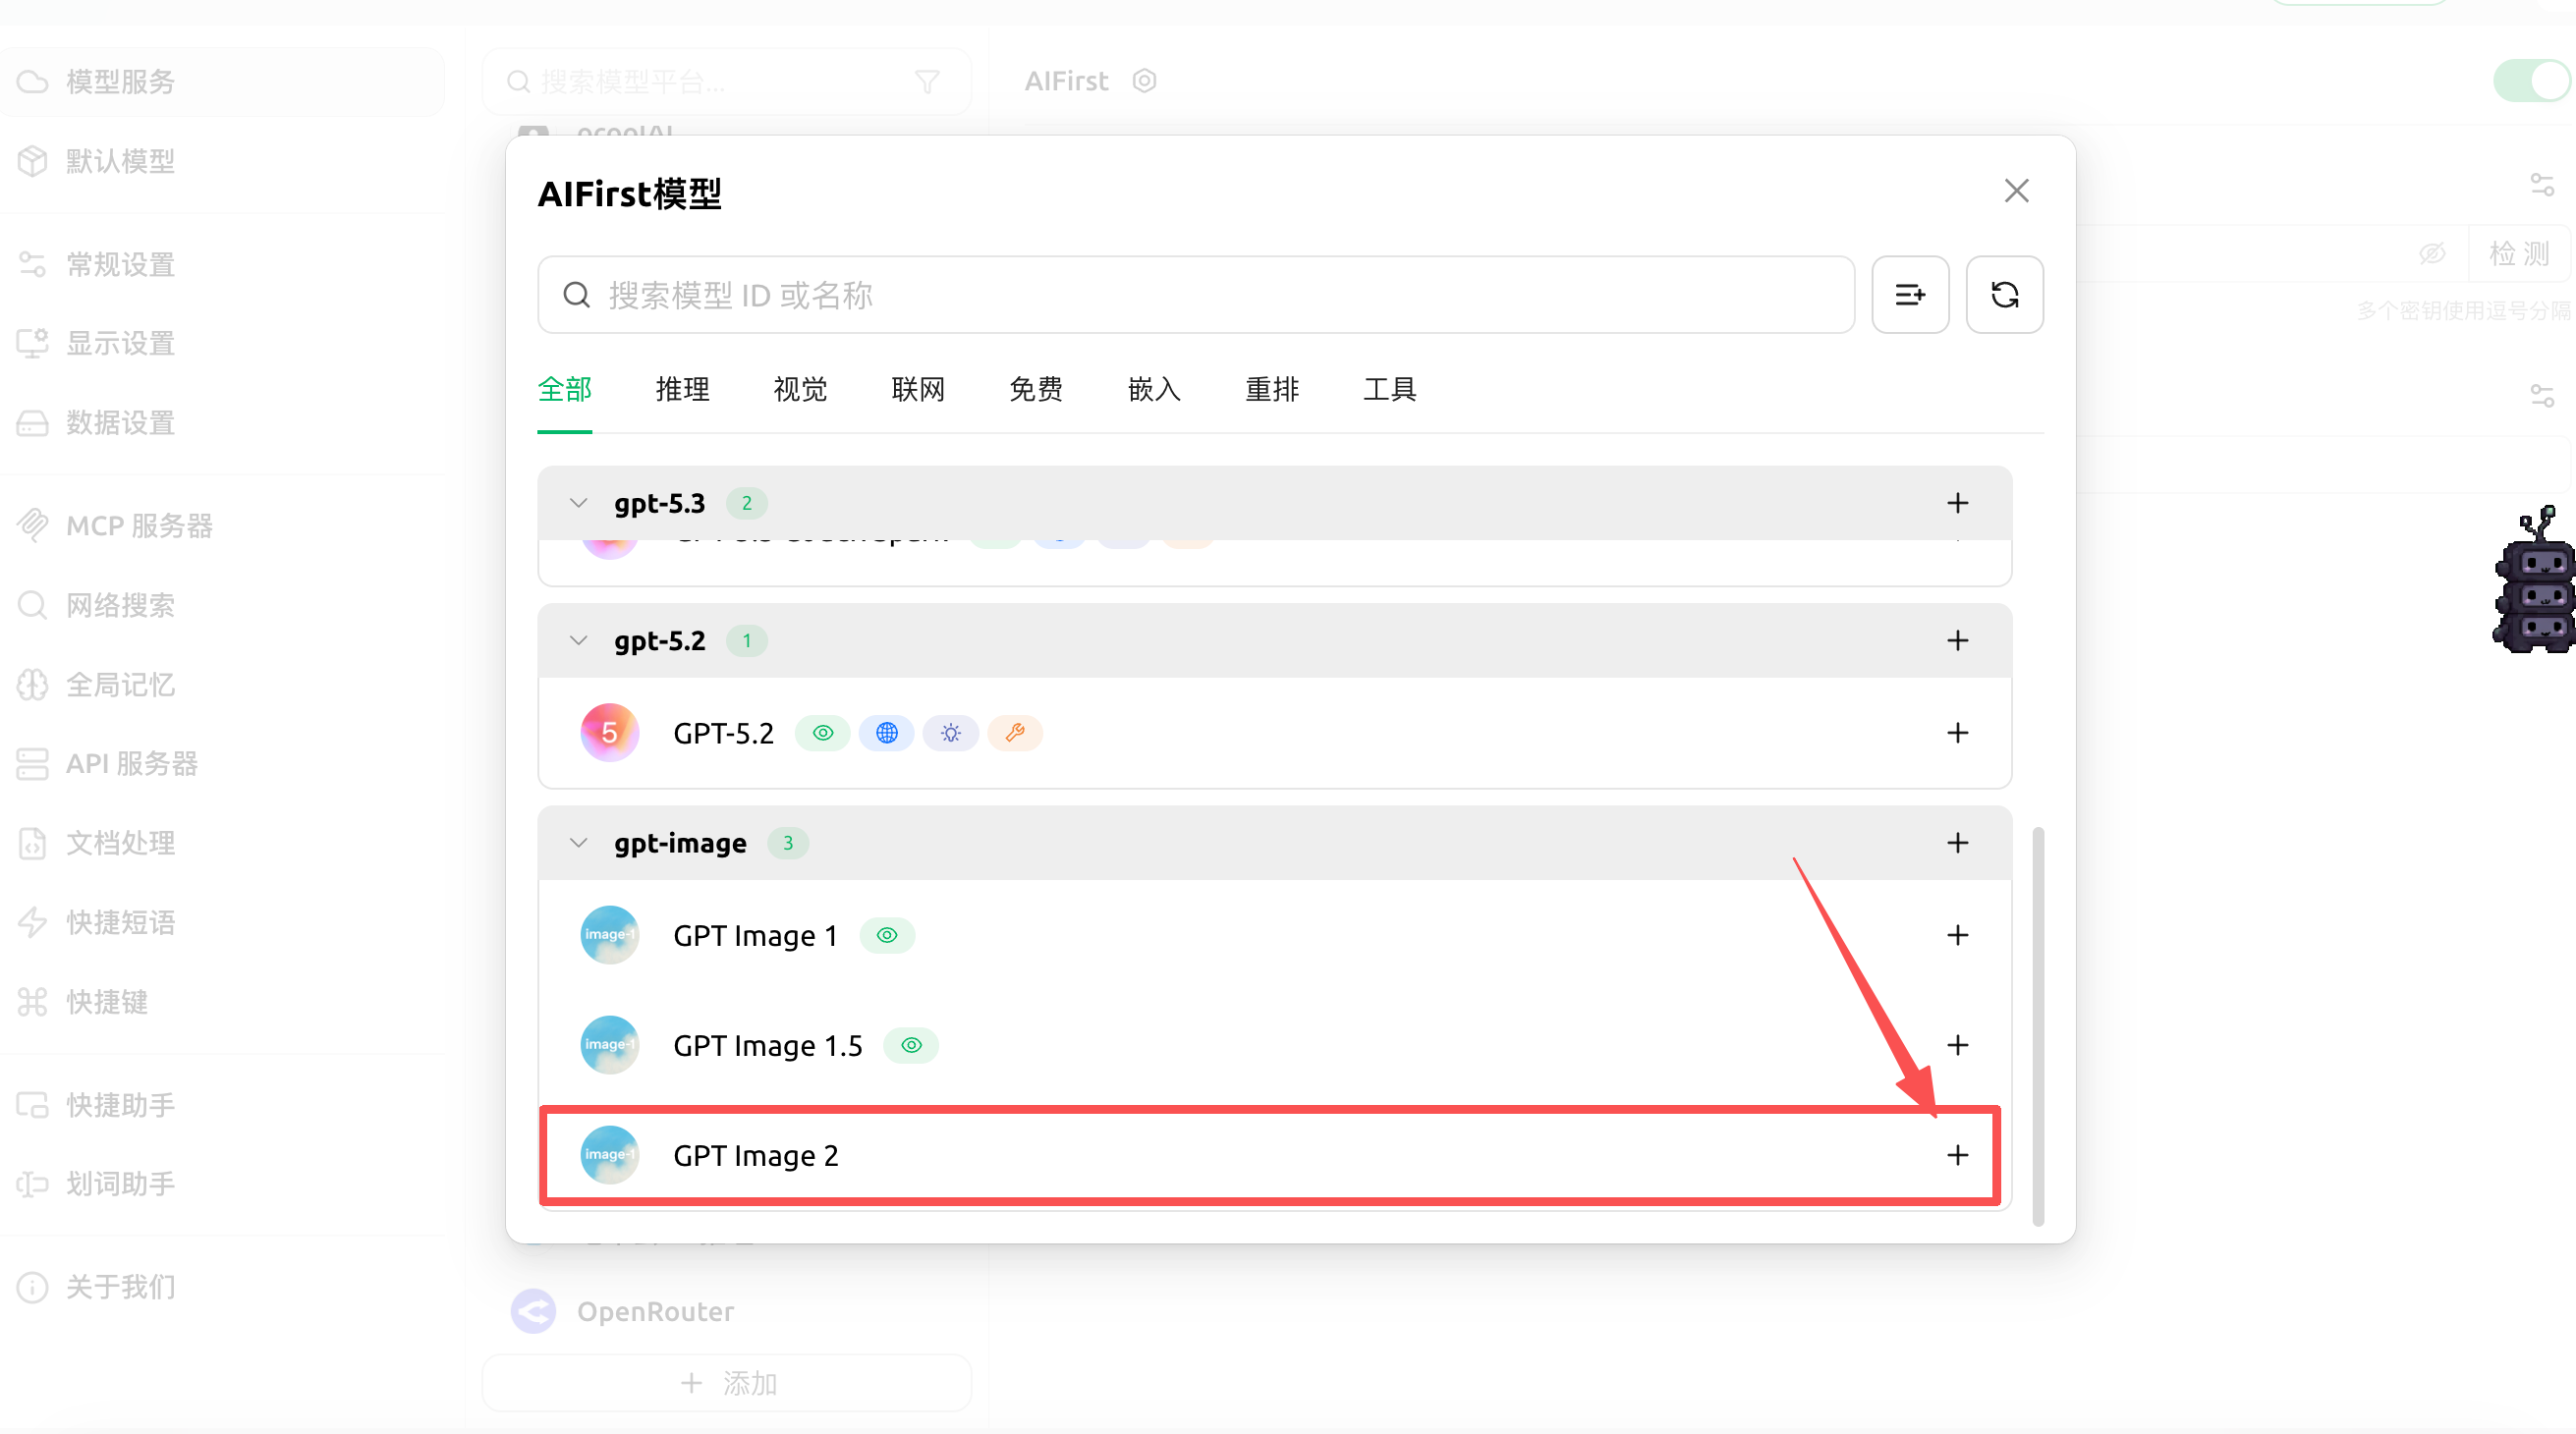The image size is (2576, 1434).
Task: Open 默认模型 in settings sidebar
Action: [x=222, y=161]
